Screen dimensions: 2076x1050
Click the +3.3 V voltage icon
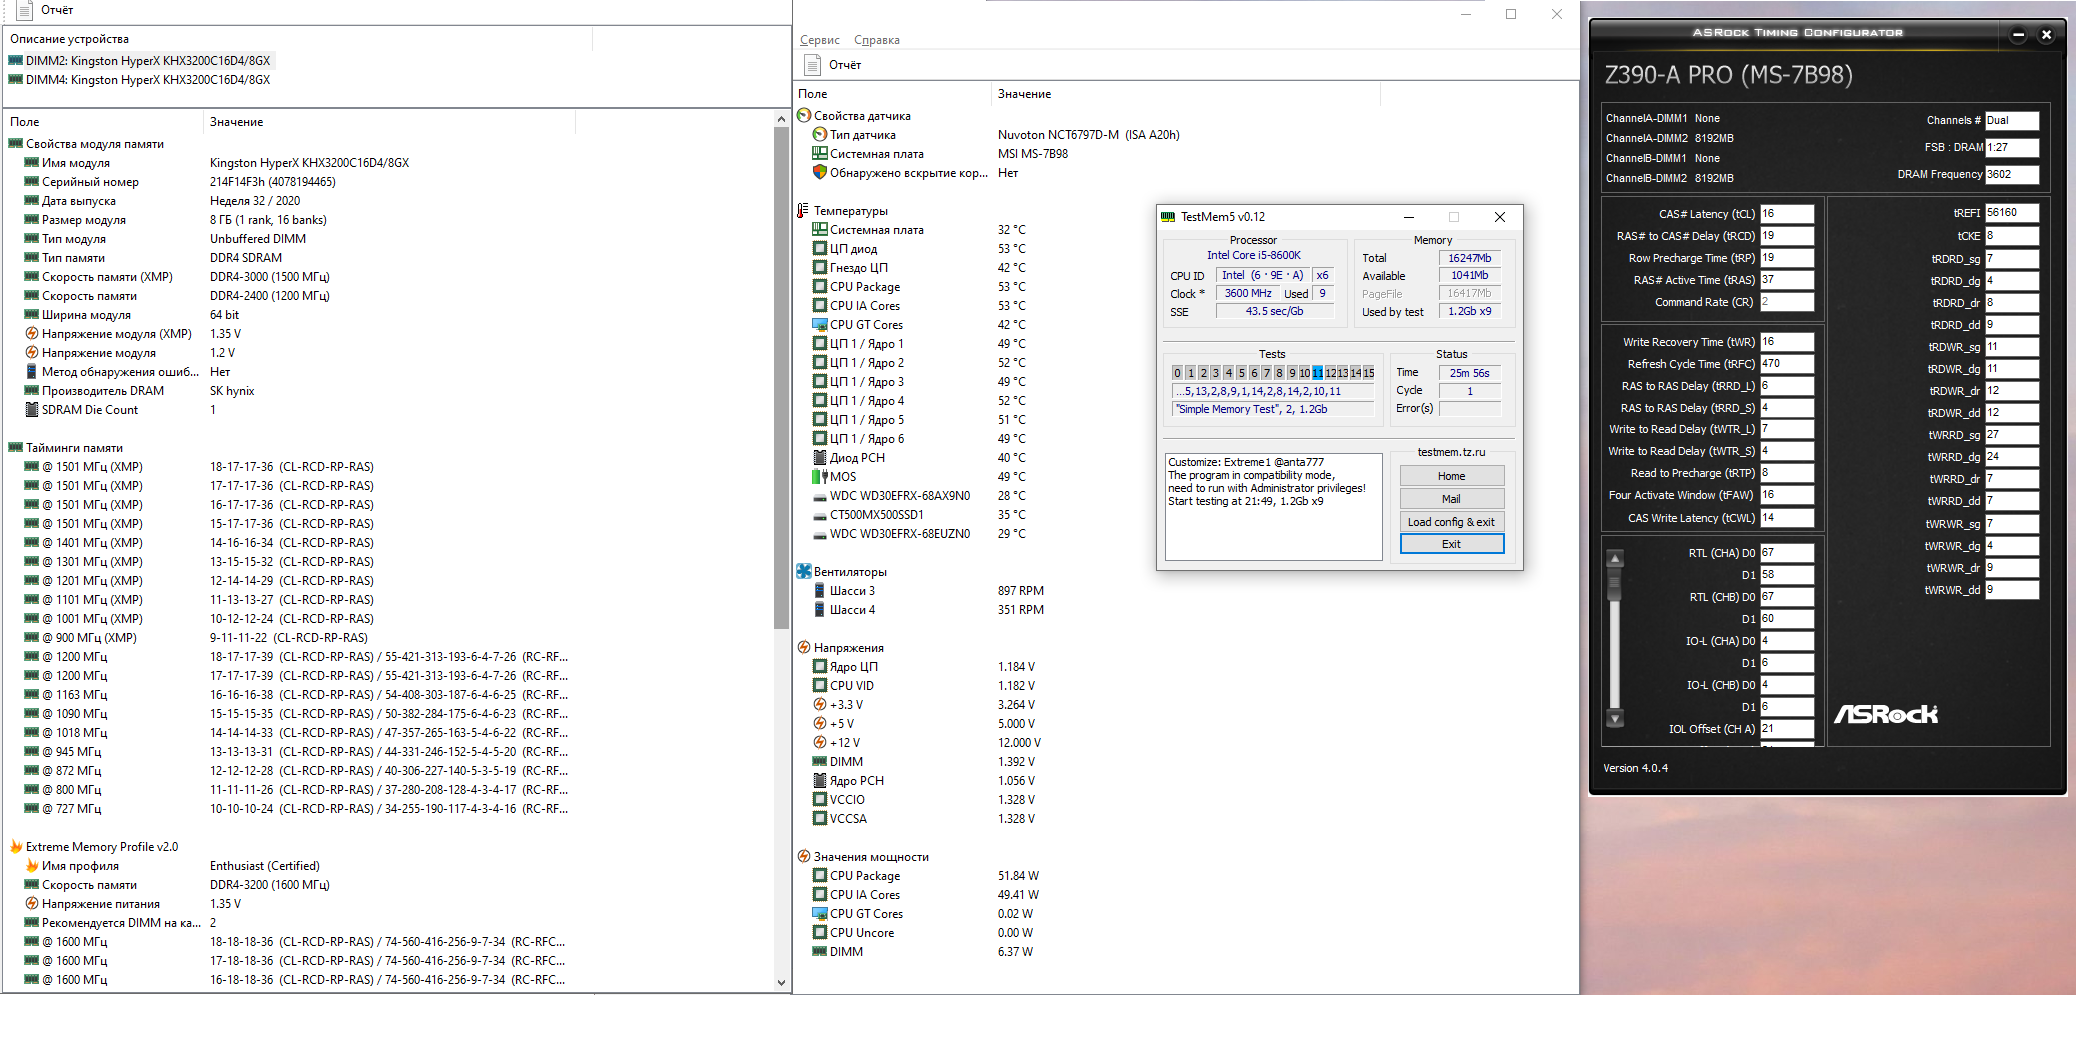point(820,705)
